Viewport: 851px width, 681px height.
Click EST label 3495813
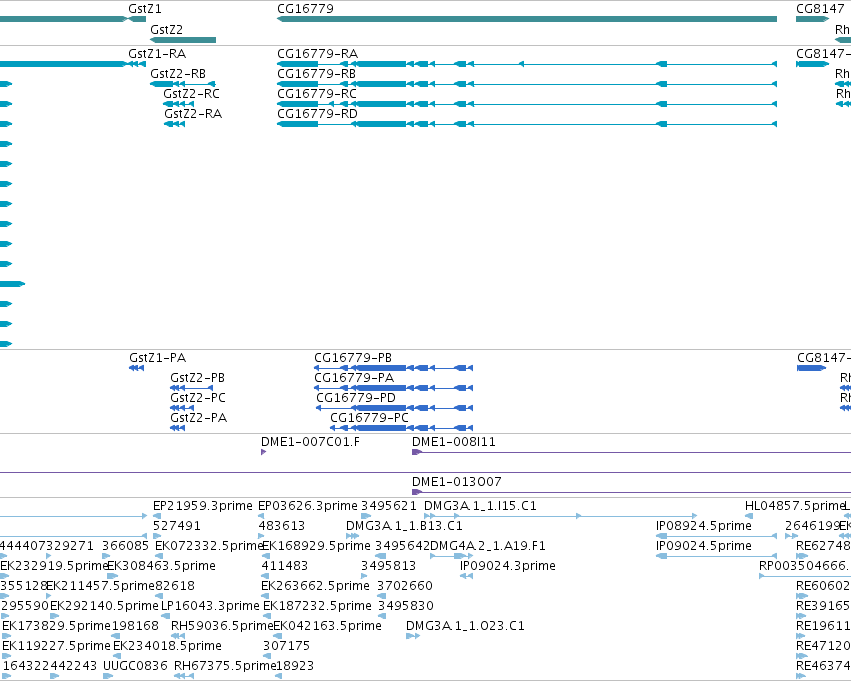[x=389, y=565]
